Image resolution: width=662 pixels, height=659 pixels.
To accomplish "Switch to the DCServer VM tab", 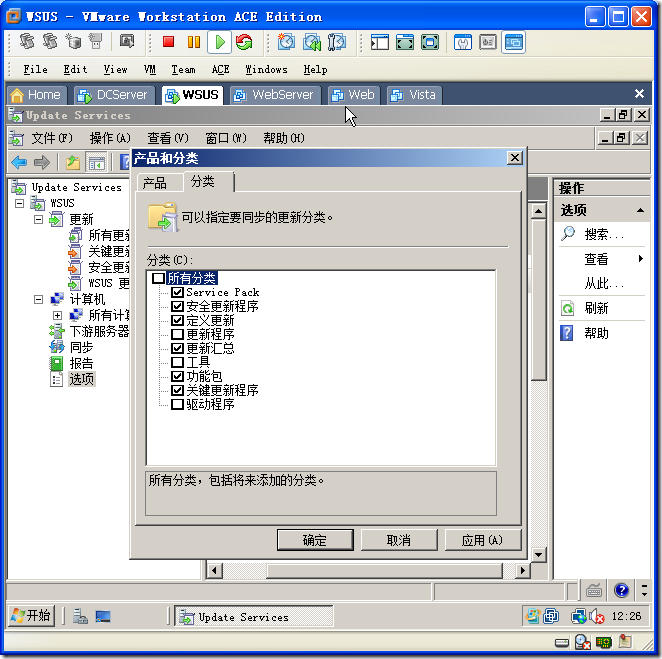I will [114, 95].
